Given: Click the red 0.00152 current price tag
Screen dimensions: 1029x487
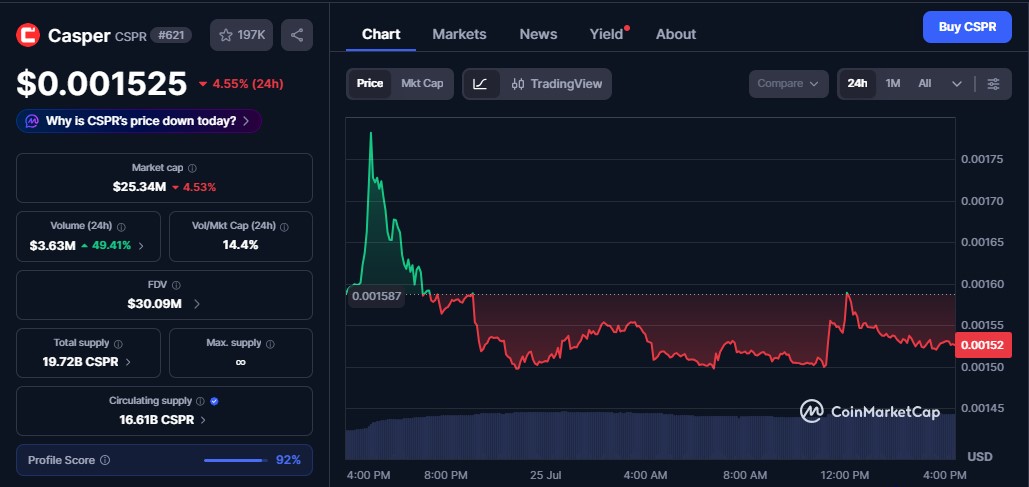Looking at the screenshot, I should click(x=983, y=345).
